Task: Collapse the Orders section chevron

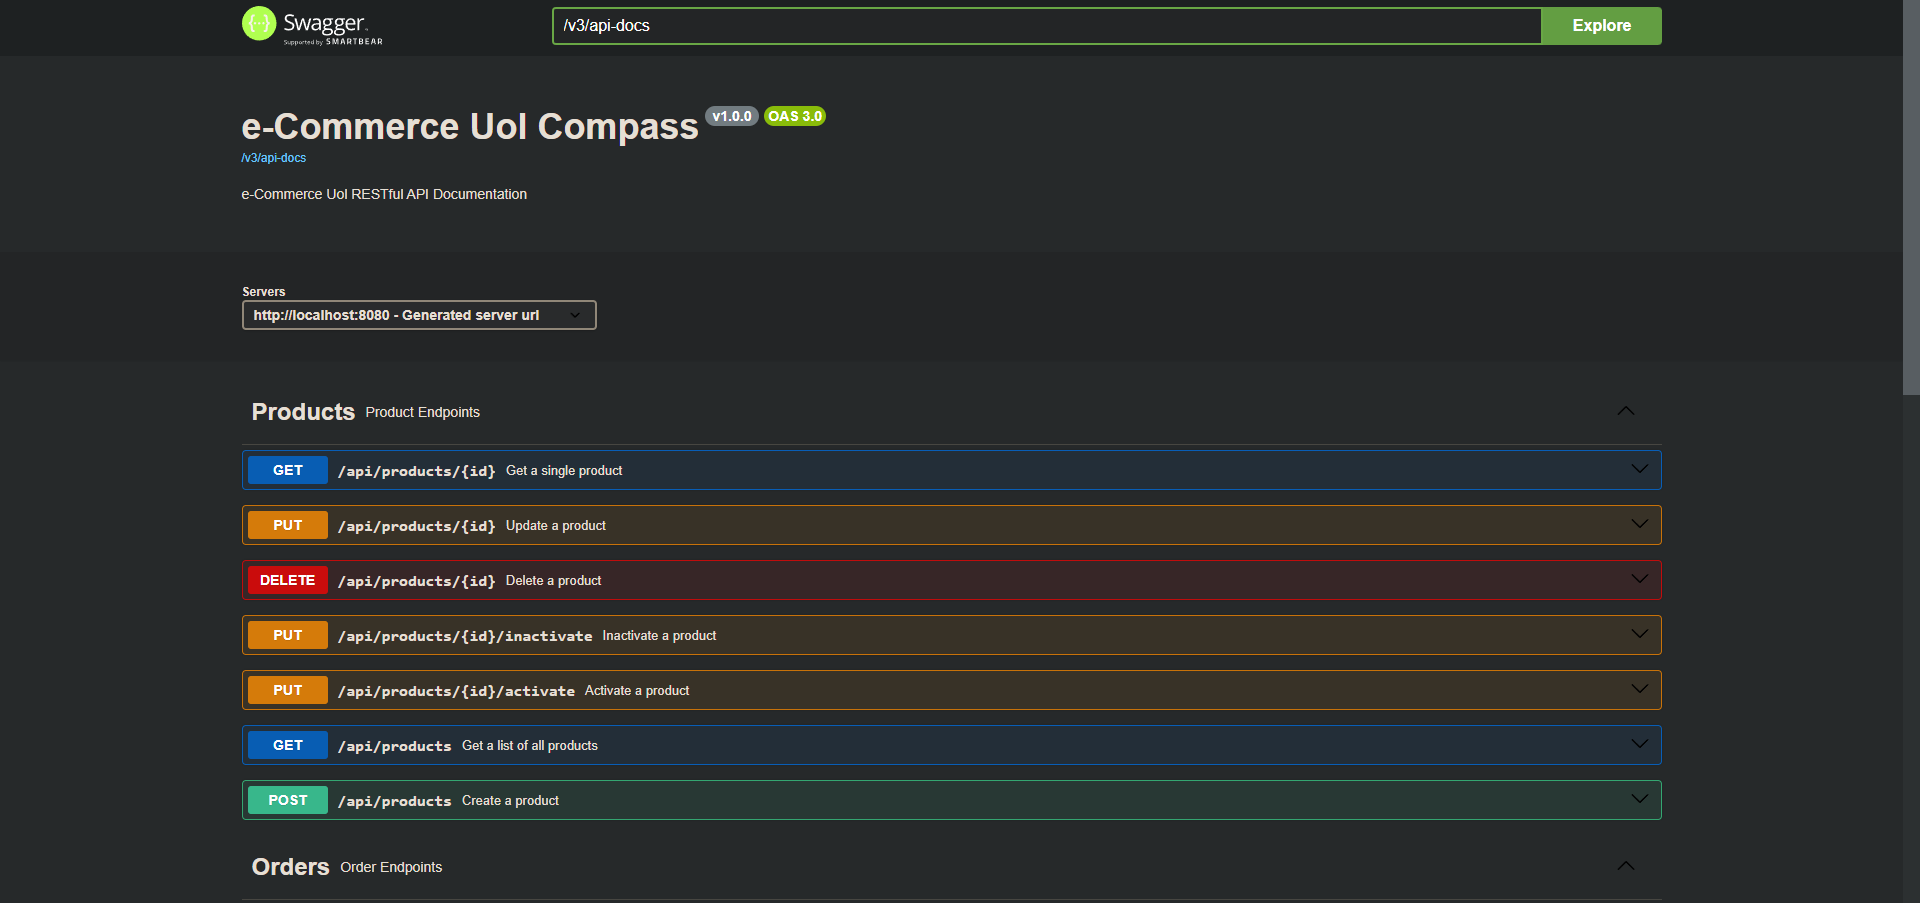Action: [x=1625, y=866]
